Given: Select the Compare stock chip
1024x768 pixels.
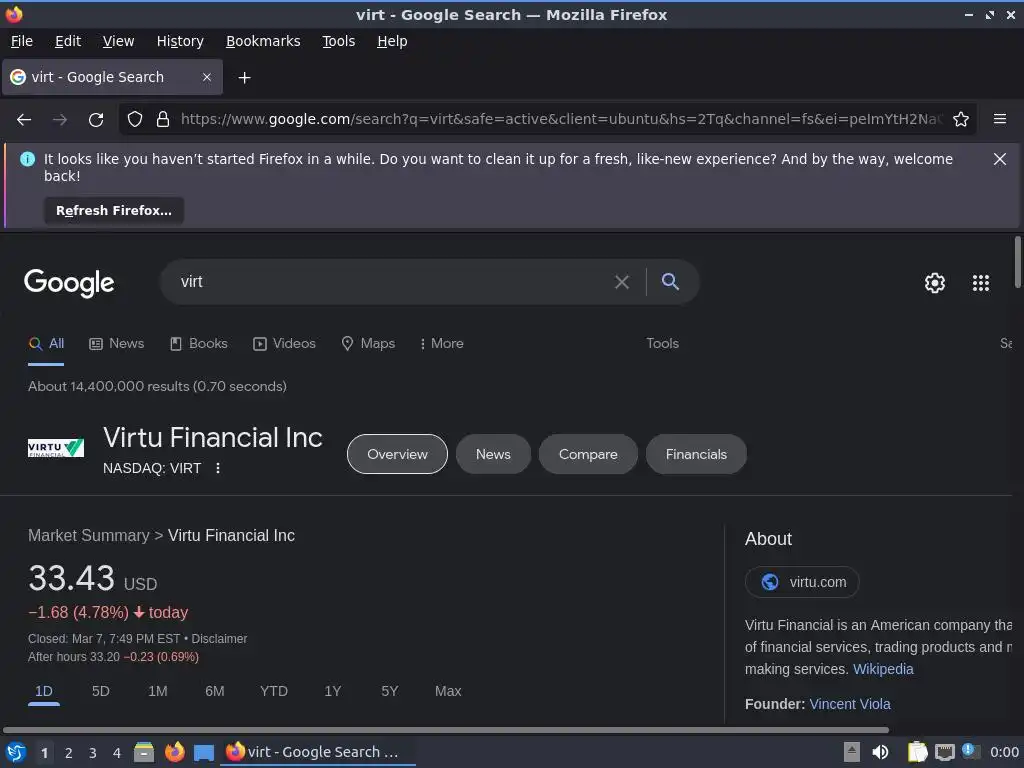Looking at the screenshot, I should click(588, 454).
